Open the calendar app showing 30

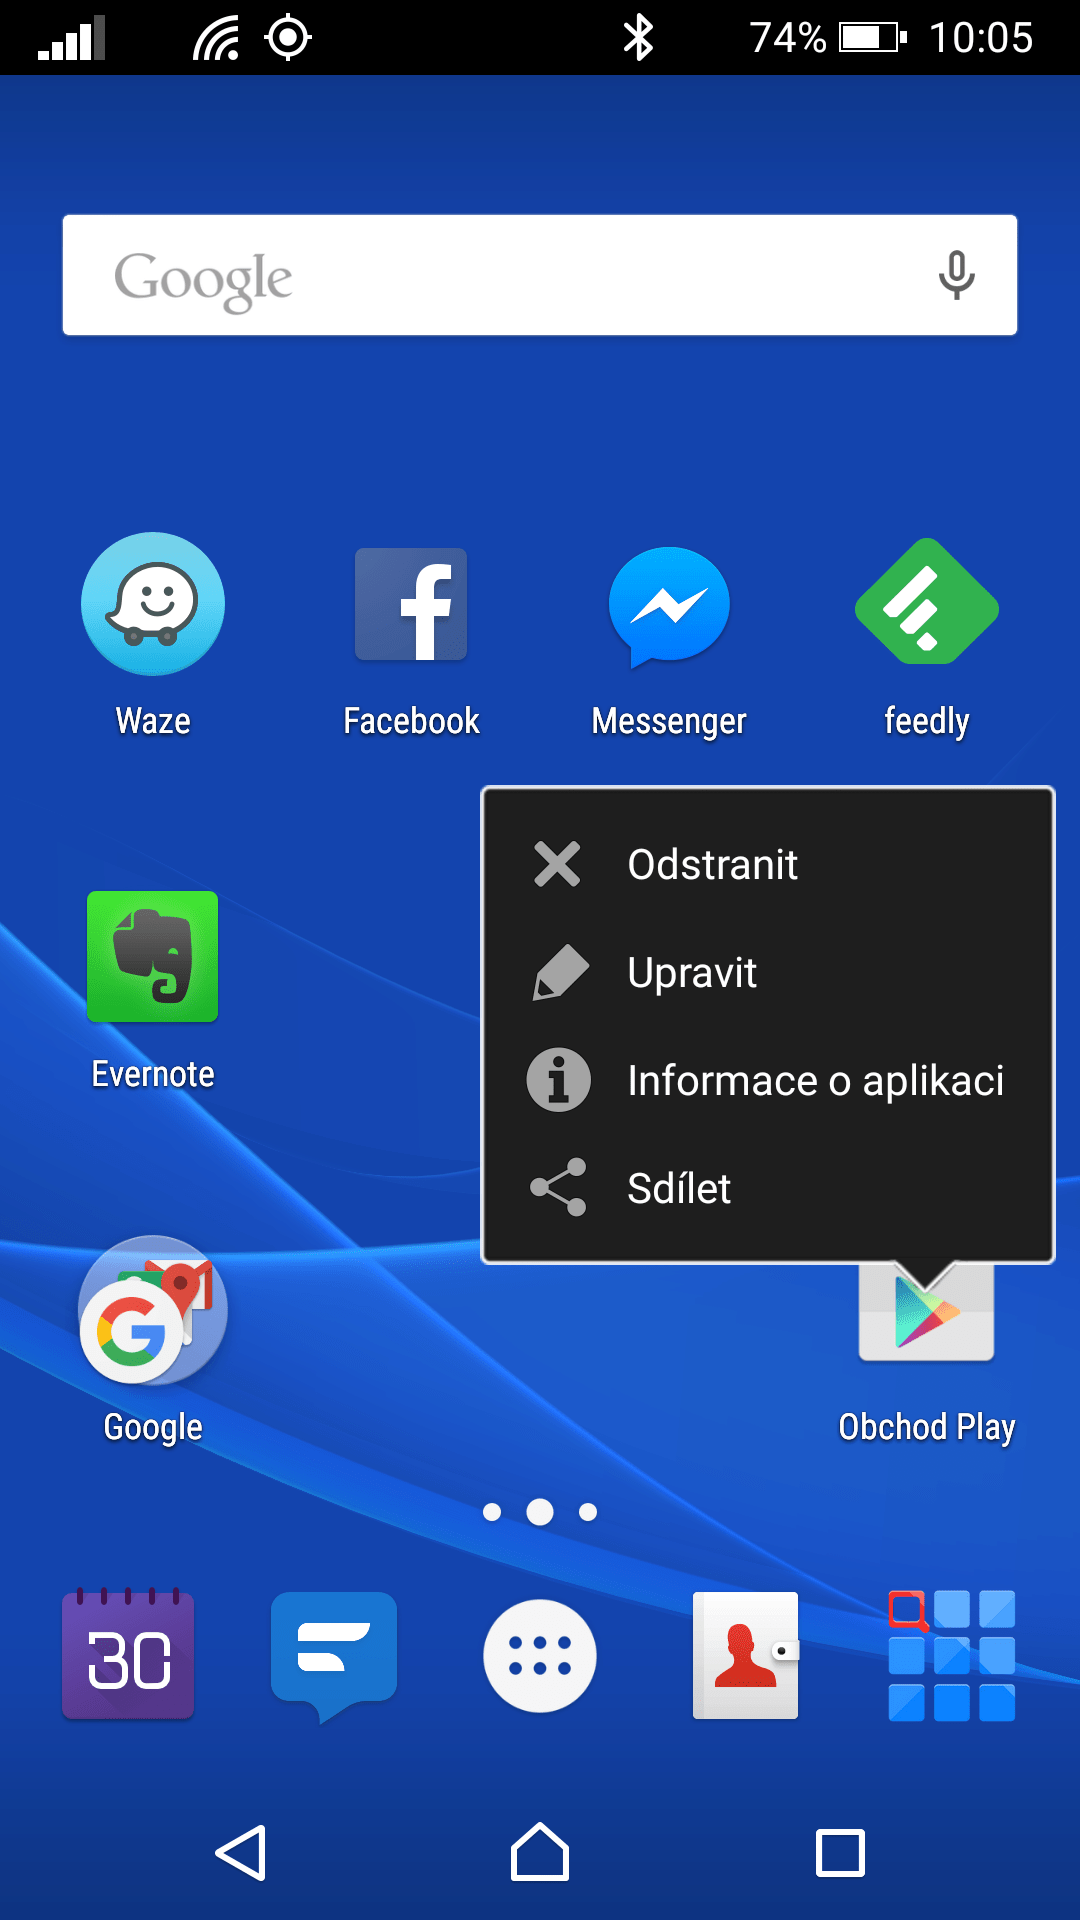[x=128, y=1655]
